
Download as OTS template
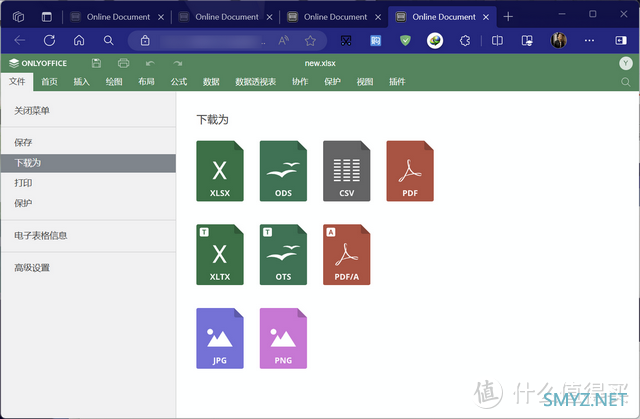click(x=283, y=255)
